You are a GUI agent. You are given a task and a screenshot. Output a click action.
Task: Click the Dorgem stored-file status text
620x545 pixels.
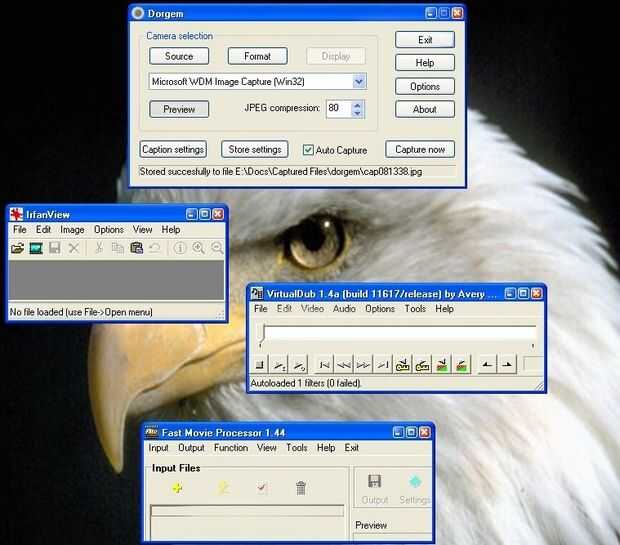point(281,172)
